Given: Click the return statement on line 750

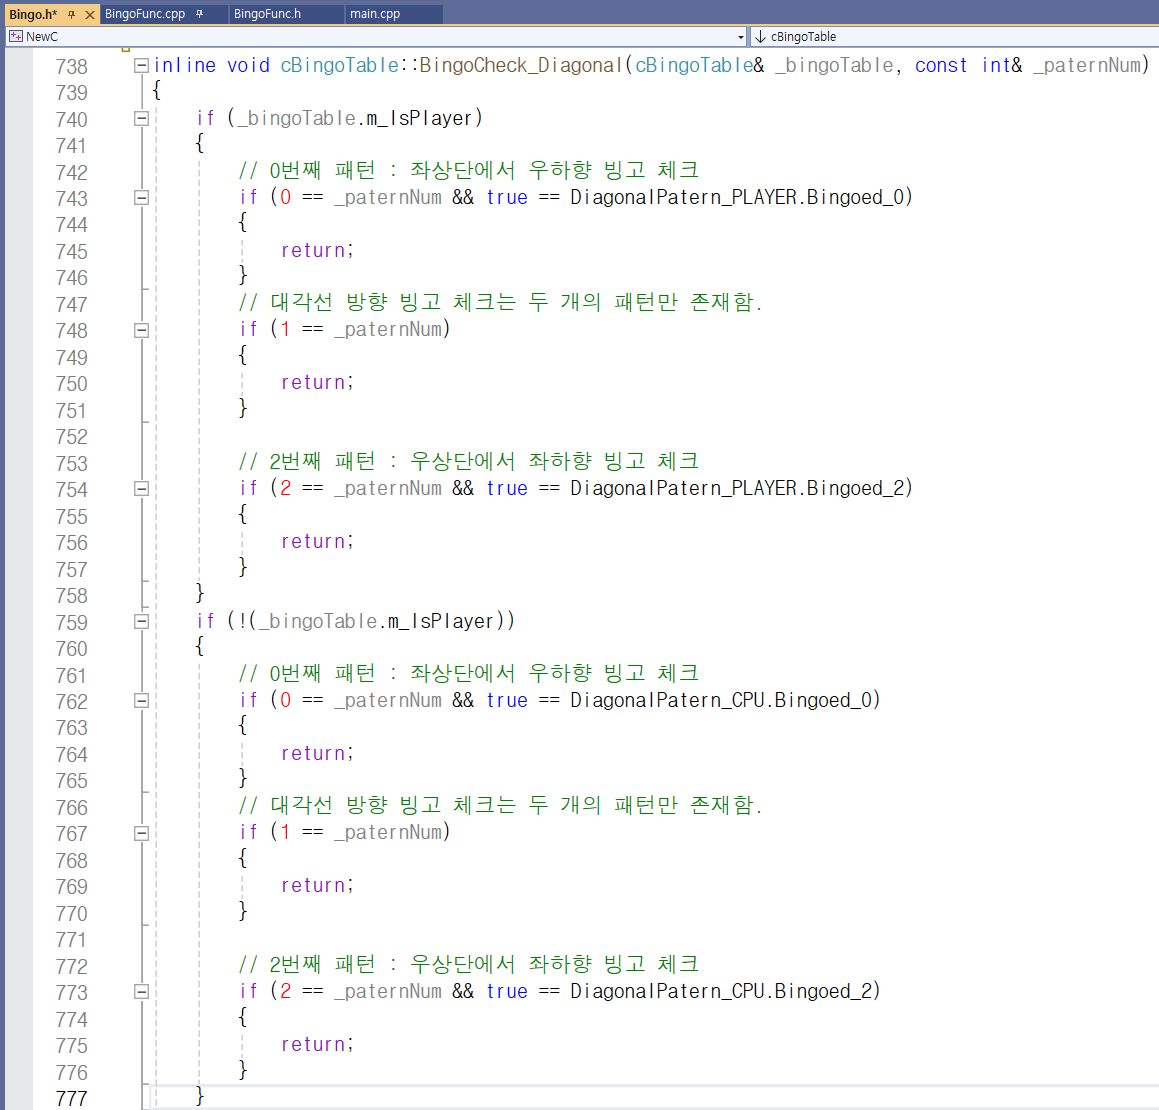Looking at the screenshot, I should pyautogui.click(x=317, y=383).
